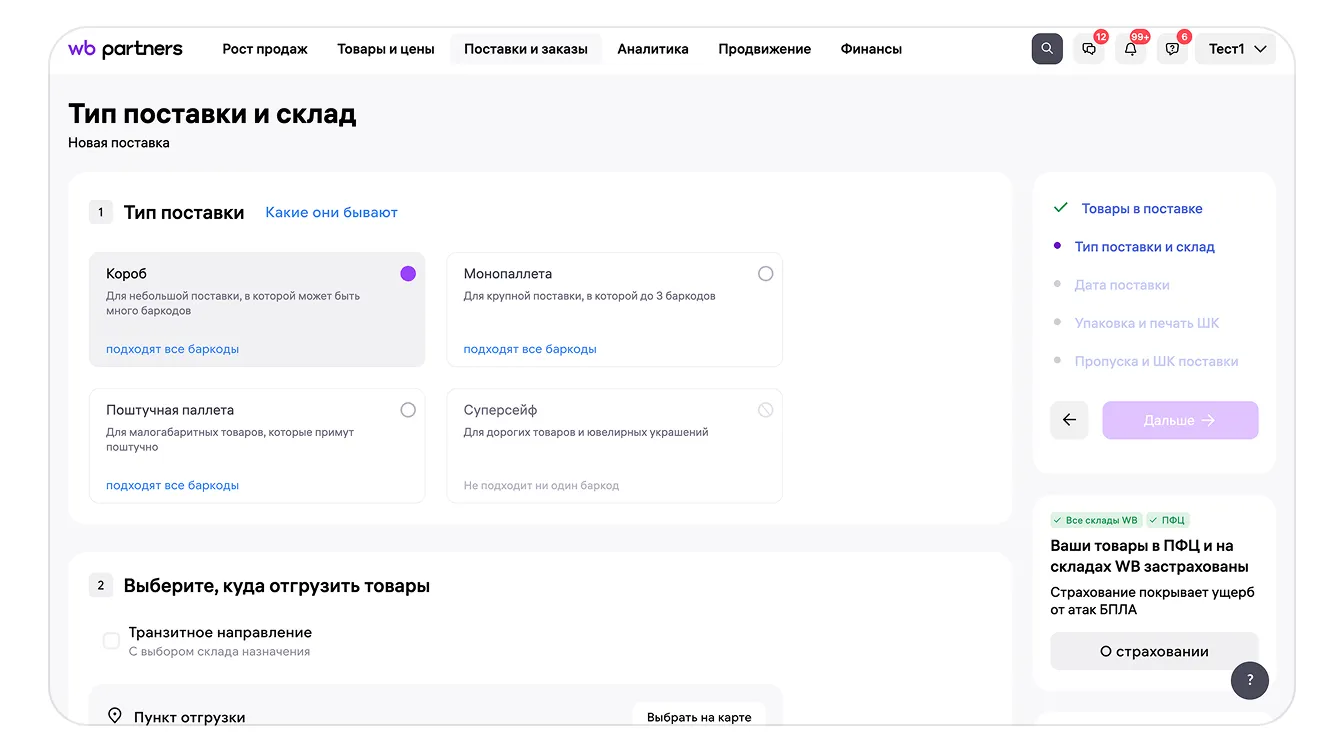
Task: Open barcodes link in the Короб card
Action: pos(172,349)
